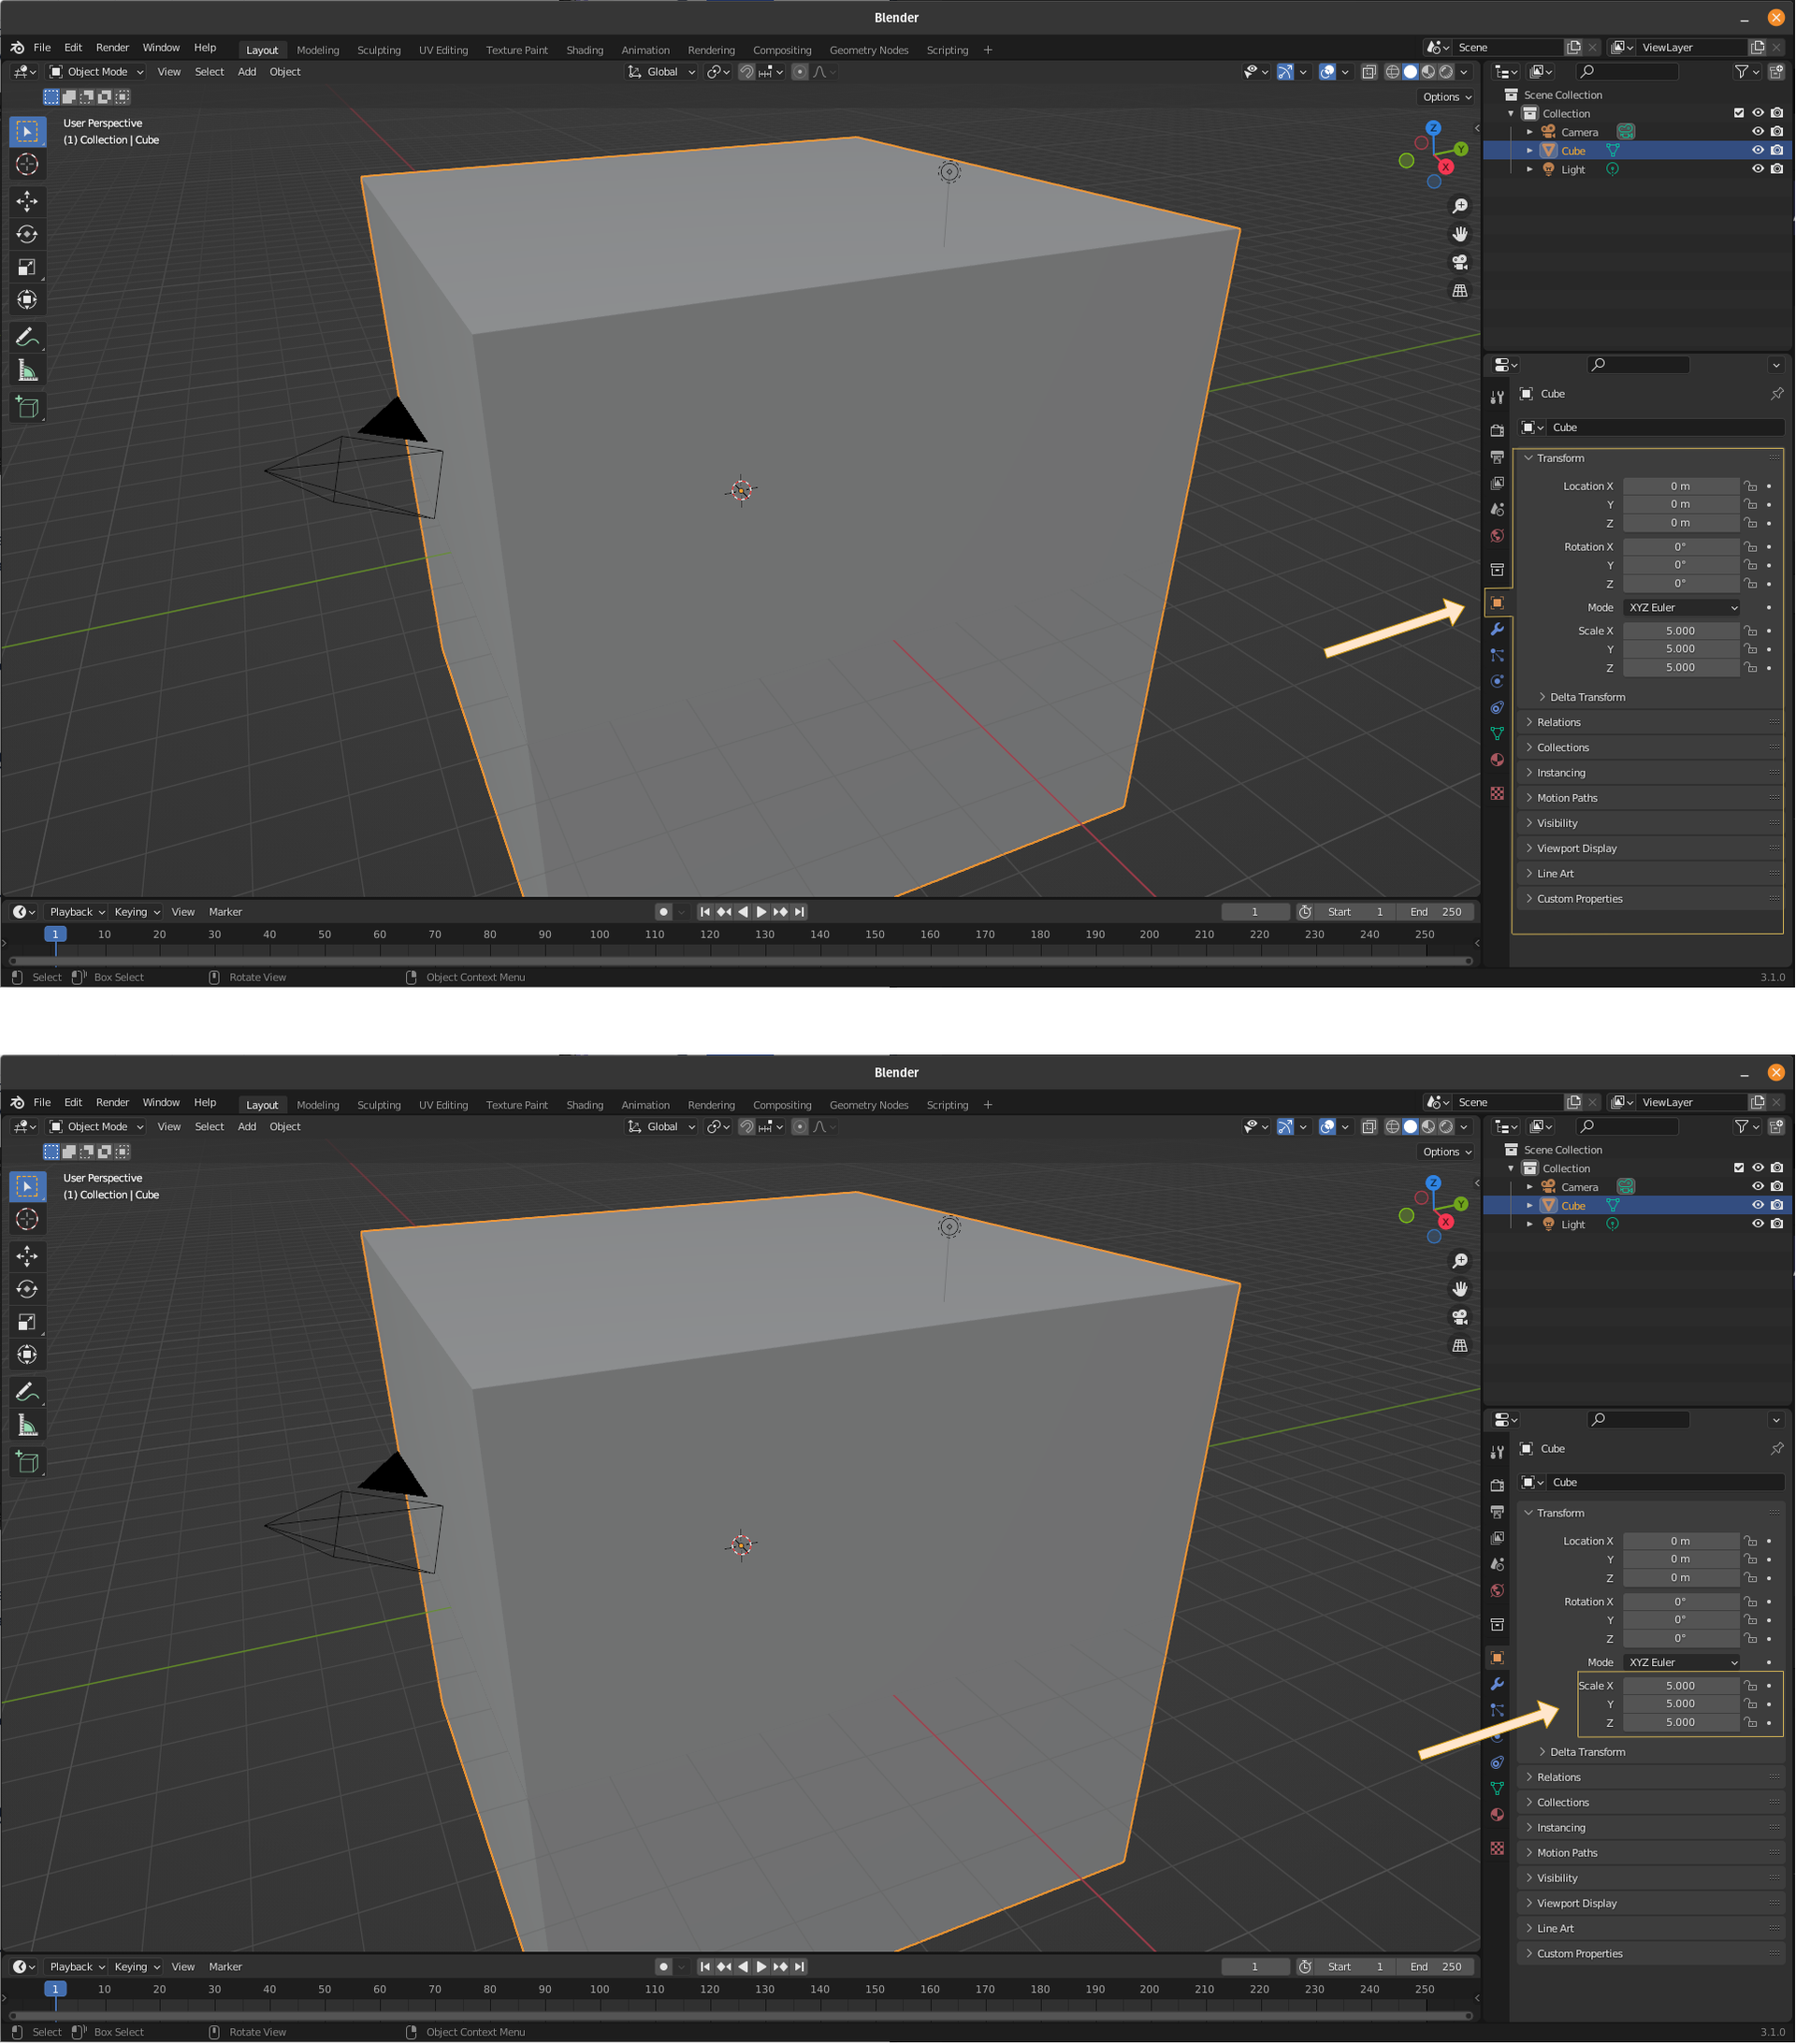Adjust the Scale X value slider
1796x2044 pixels.
(1681, 630)
